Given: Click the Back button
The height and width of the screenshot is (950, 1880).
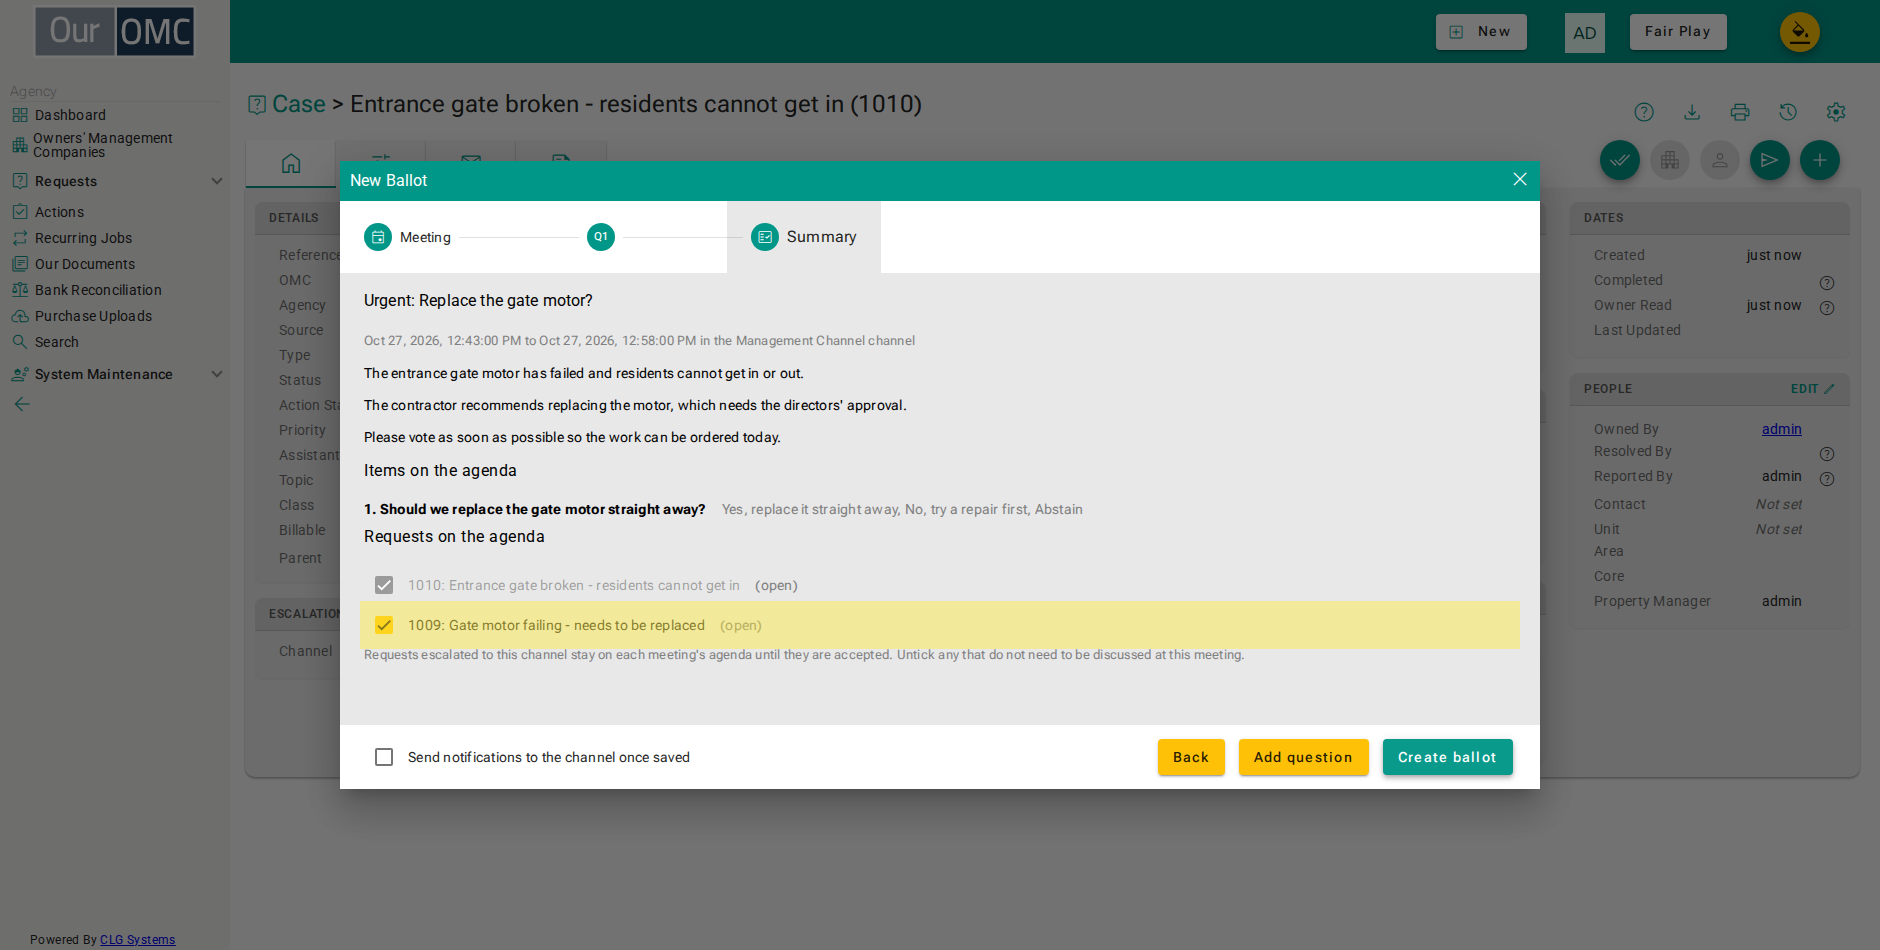Looking at the screenshot, I should (1191, 757).
